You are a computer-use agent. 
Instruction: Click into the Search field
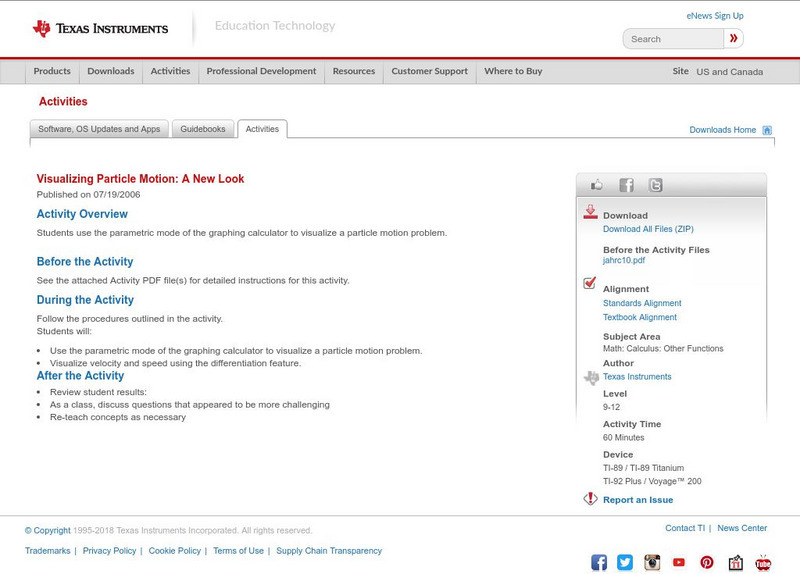tap(673, 39)
